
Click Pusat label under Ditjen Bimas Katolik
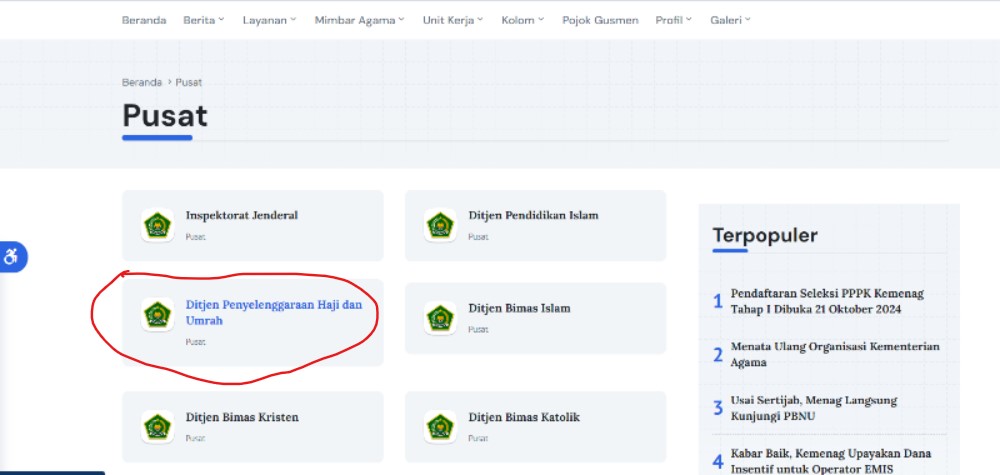click(478, 438)
